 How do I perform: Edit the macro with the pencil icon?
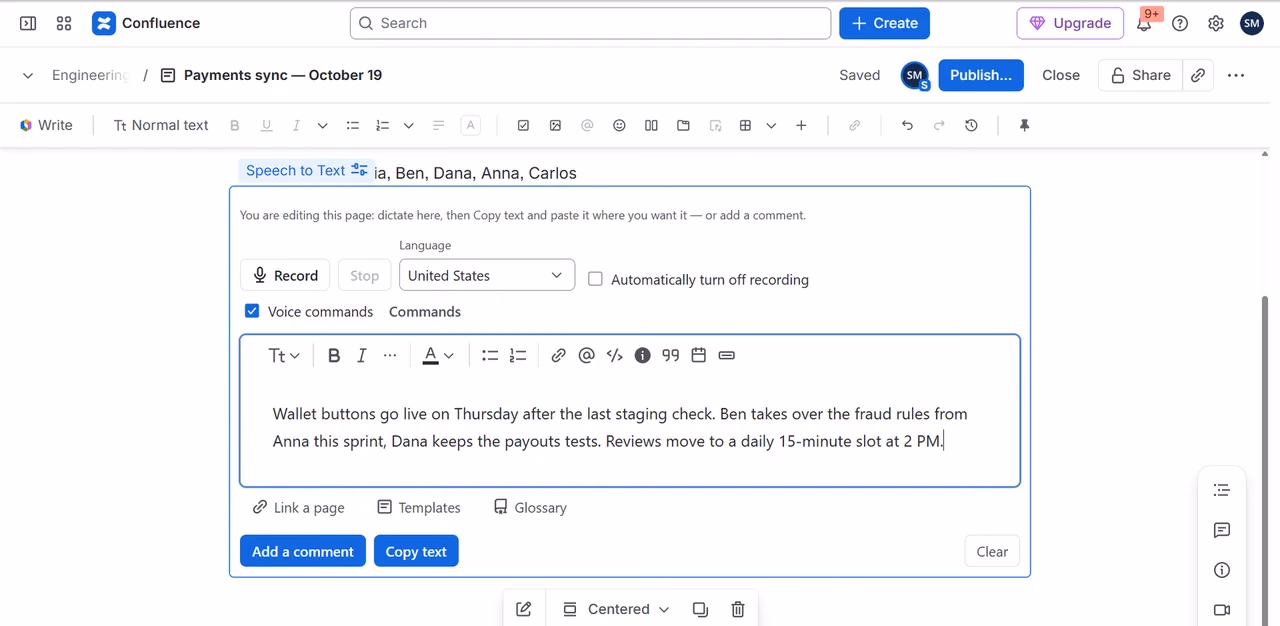tap(524, 609)
